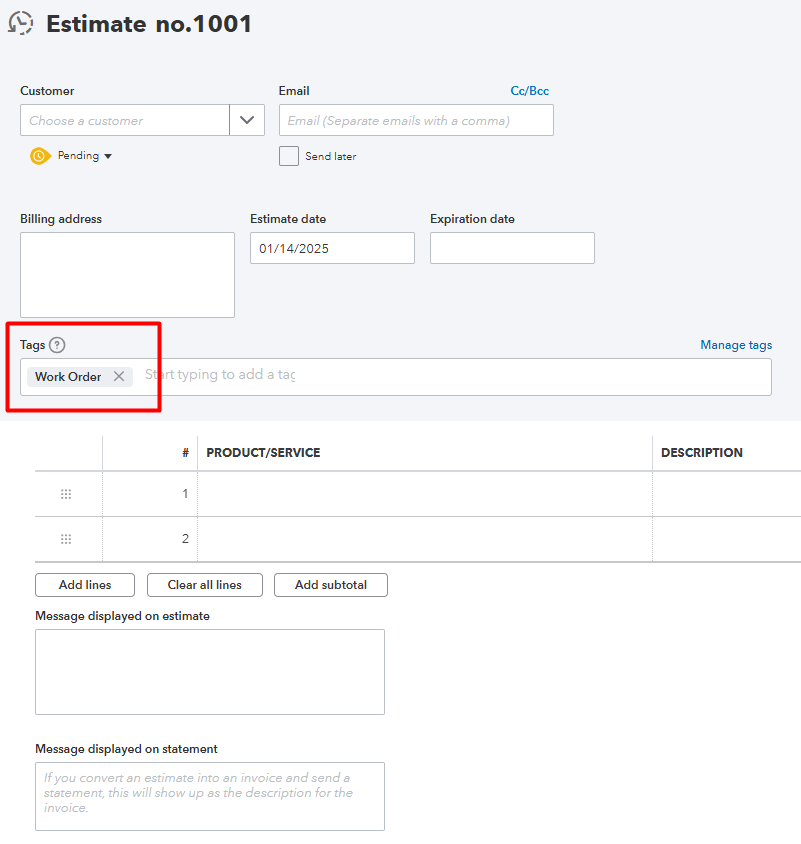Open the Manage tags link
Image resolution: width=801 pixels, height=844 pixels.
[x=736, y=344]
